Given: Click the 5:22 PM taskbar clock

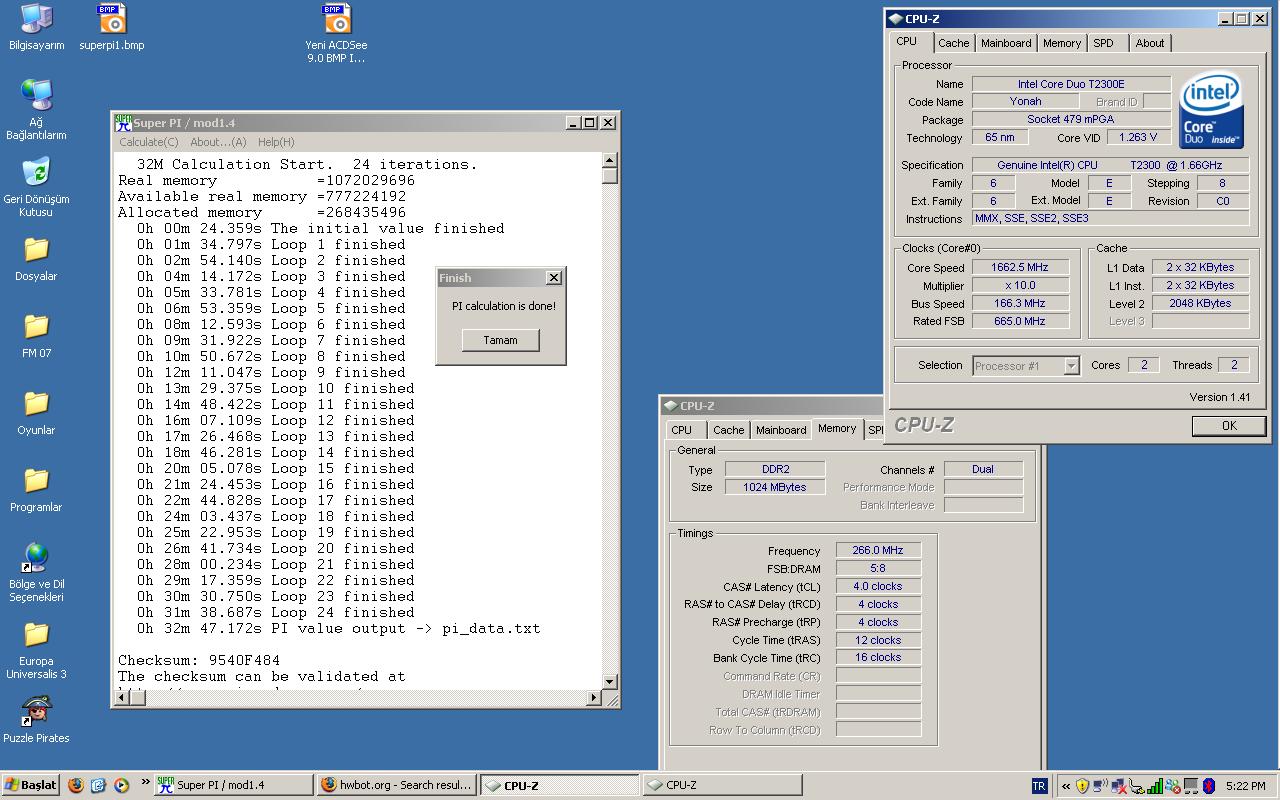Looking at the screenshot, I should tap(1245, 786).
